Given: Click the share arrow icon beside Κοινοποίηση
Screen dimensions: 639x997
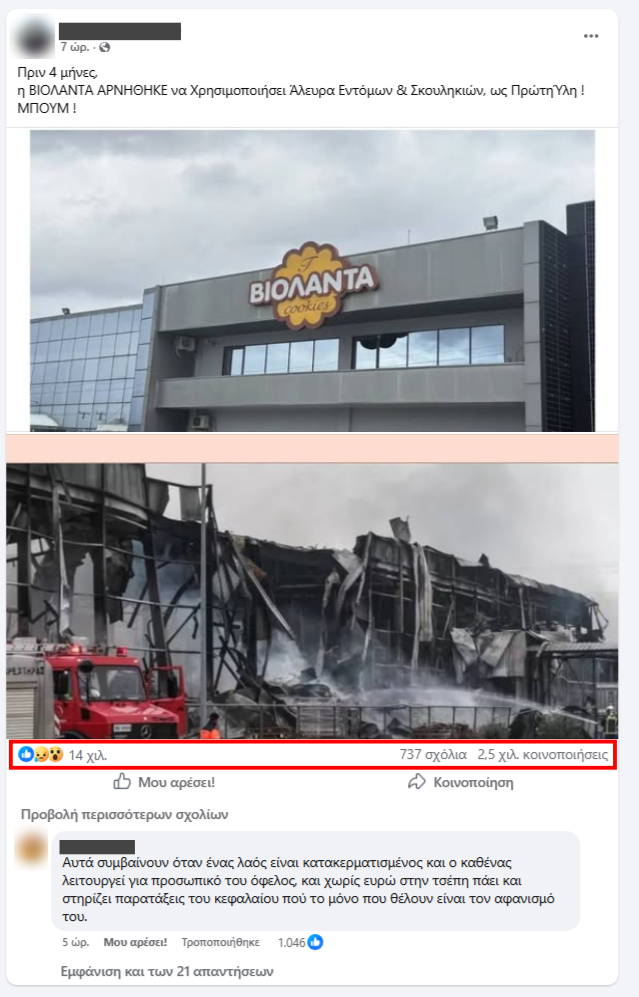Looking at the screenshot, I should click(x=416, y=781).
